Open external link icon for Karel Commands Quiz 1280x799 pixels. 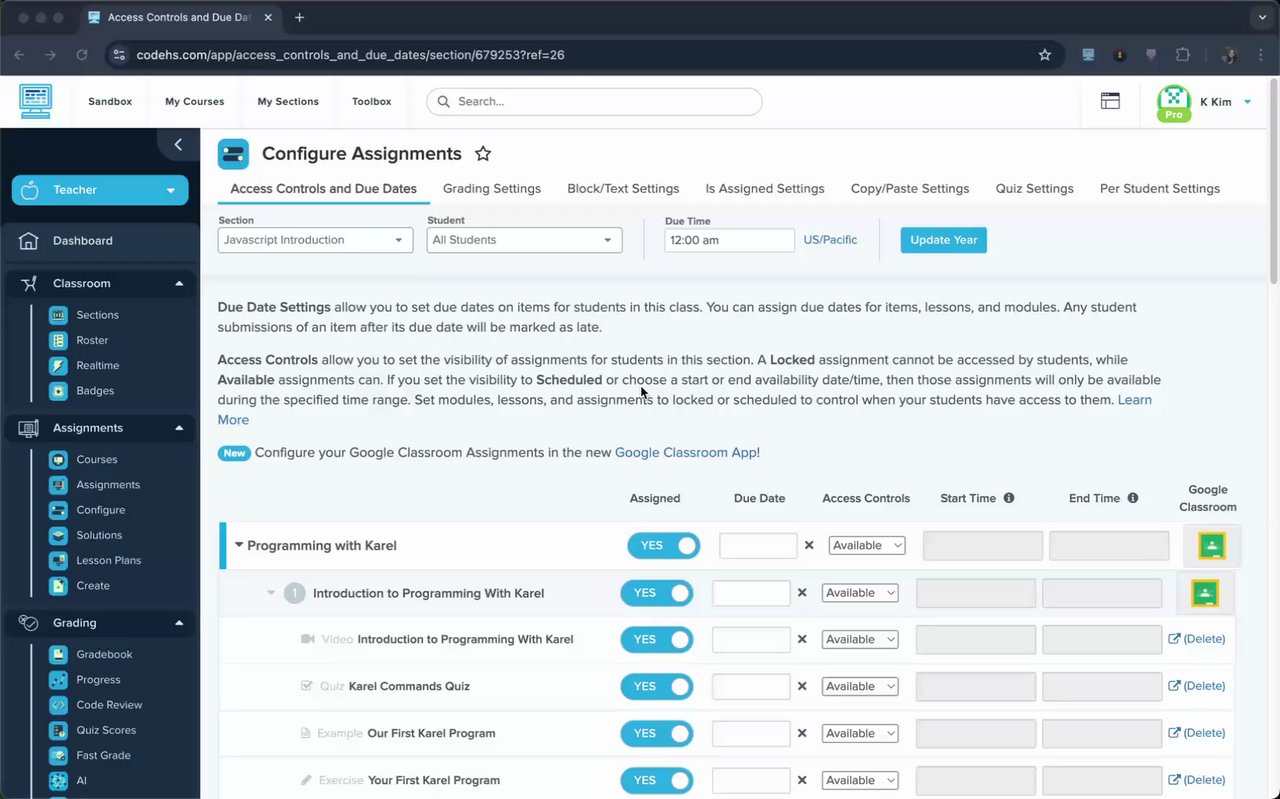pyautogui.click(x=1174, y=686)
